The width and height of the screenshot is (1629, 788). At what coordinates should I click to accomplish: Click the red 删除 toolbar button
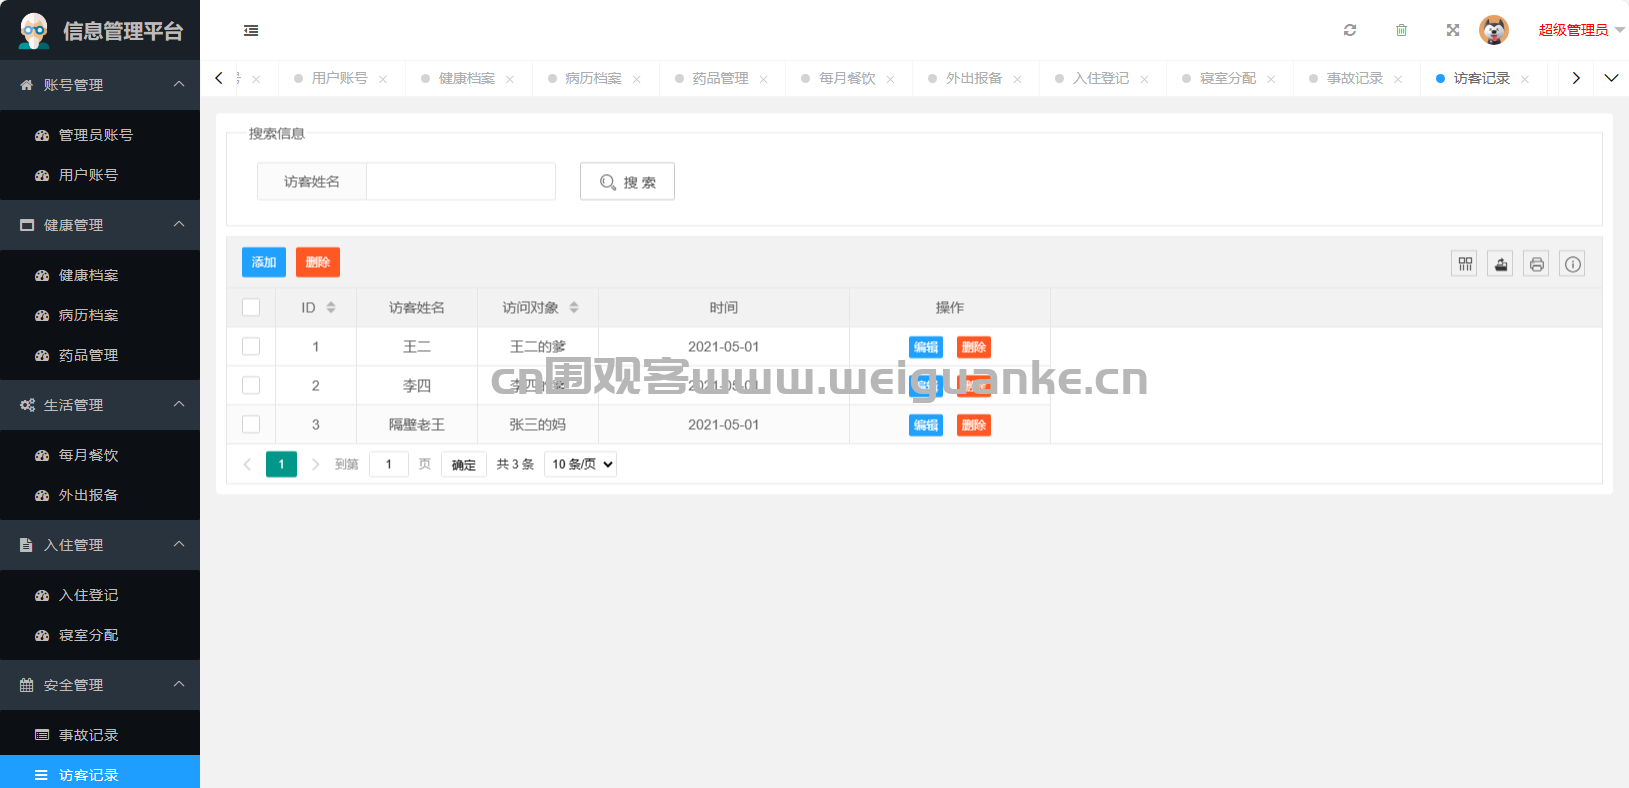318,262
